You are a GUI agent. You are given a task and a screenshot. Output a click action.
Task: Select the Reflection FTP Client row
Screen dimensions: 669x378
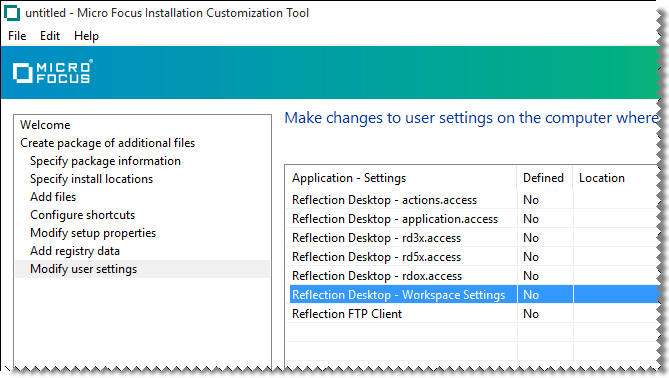coord(472,314)
